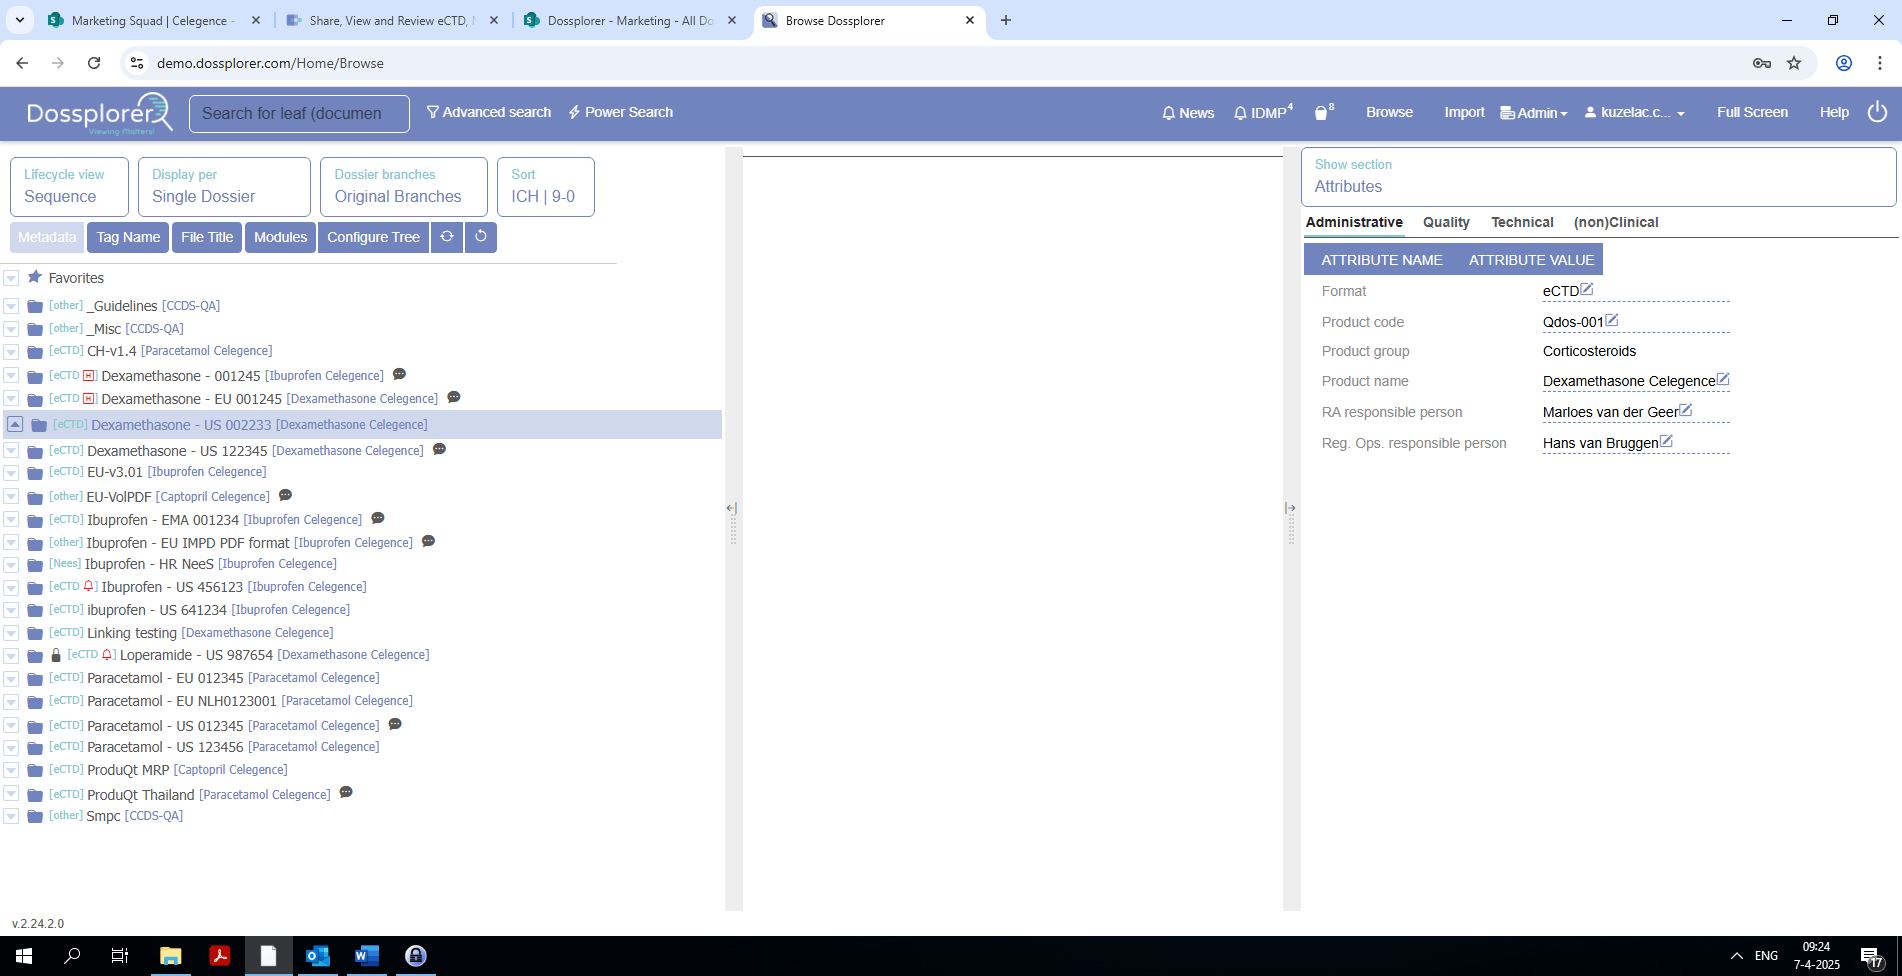Switch to the Technical tab

(1522, 222)
